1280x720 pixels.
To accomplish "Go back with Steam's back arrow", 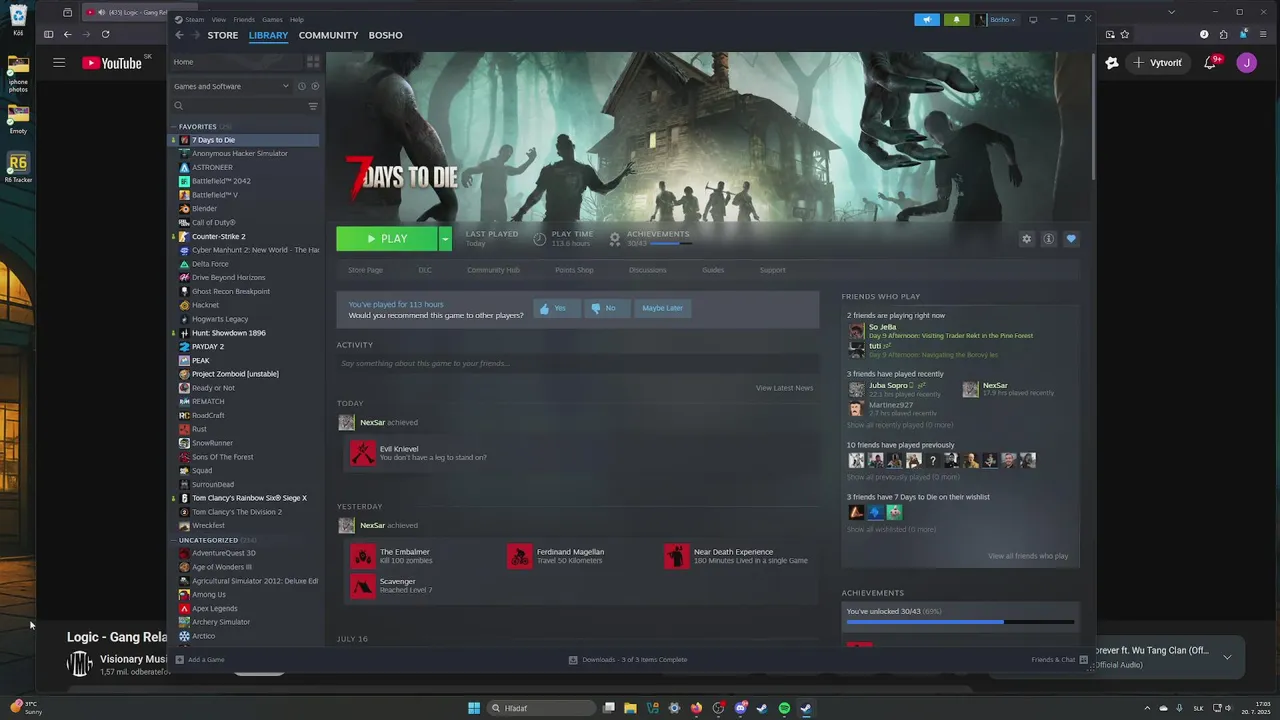I will [179, 35].
